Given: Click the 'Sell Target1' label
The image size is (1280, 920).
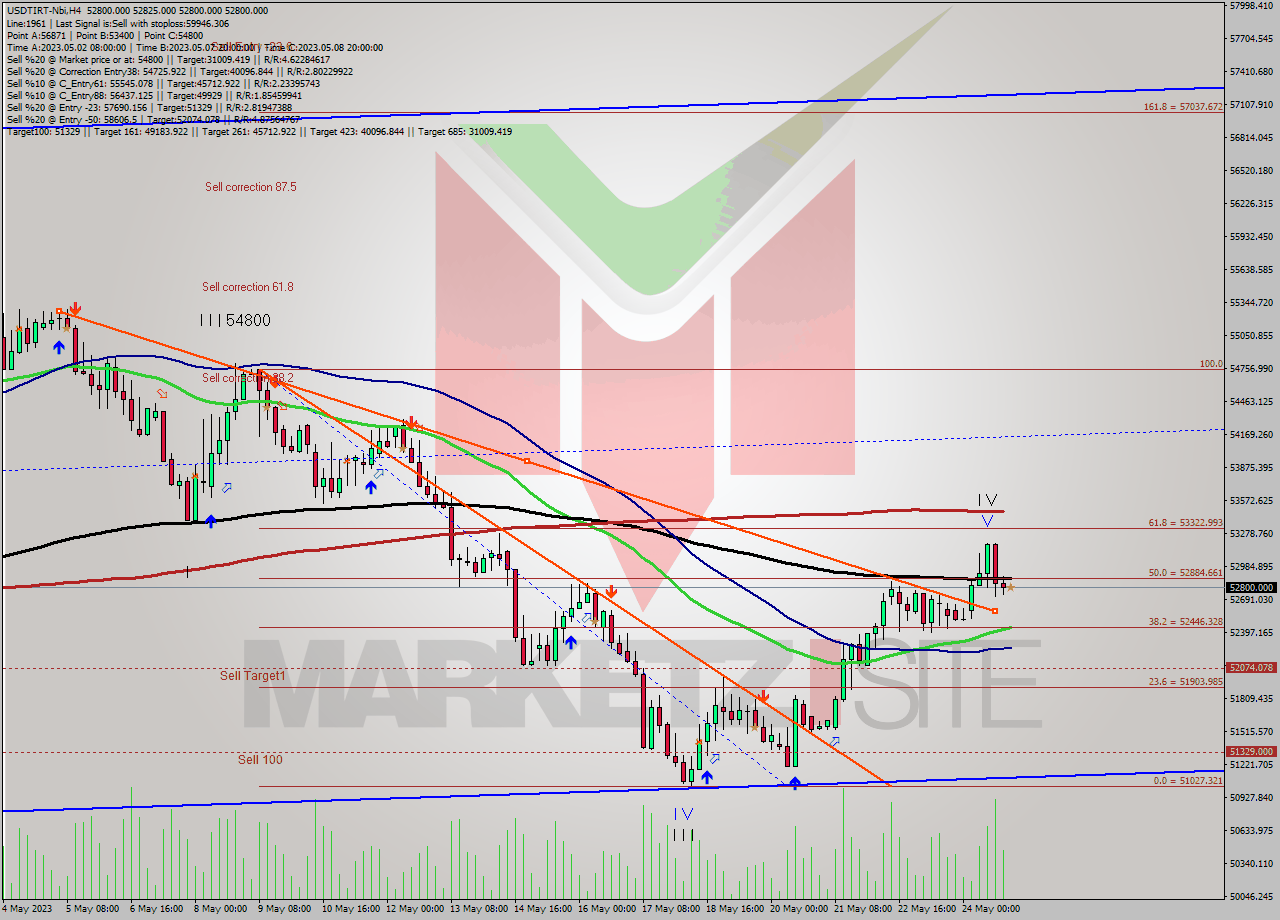Looking at the screenshot, I should 253,676.
